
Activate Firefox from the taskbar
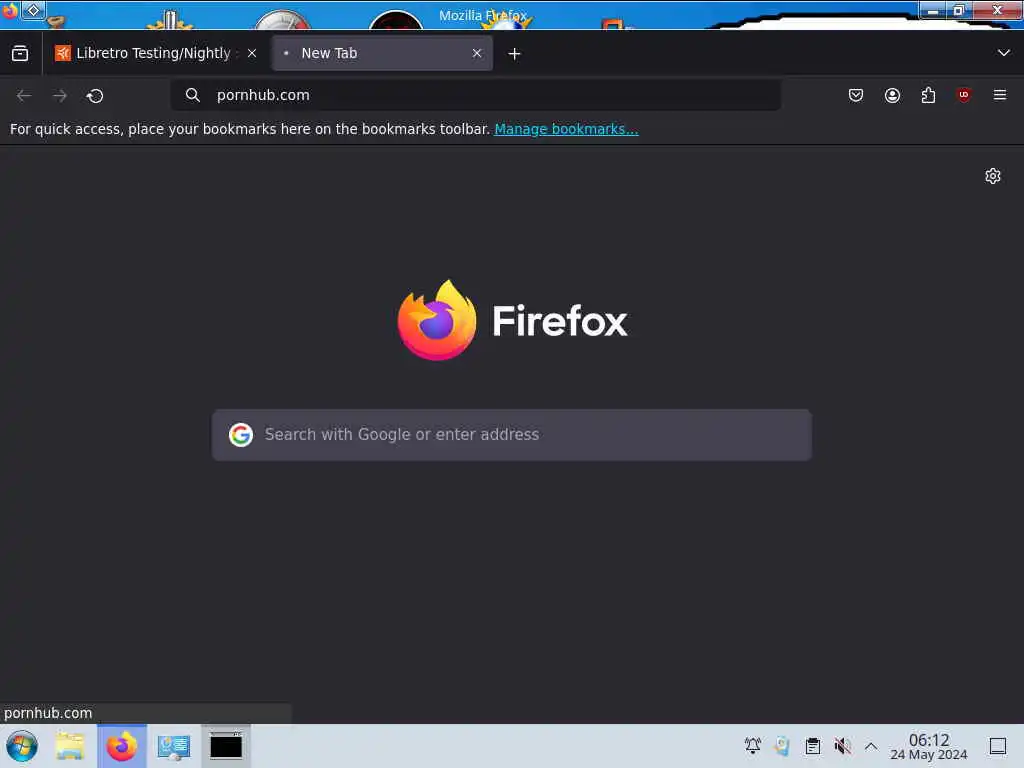pos(122,746)
